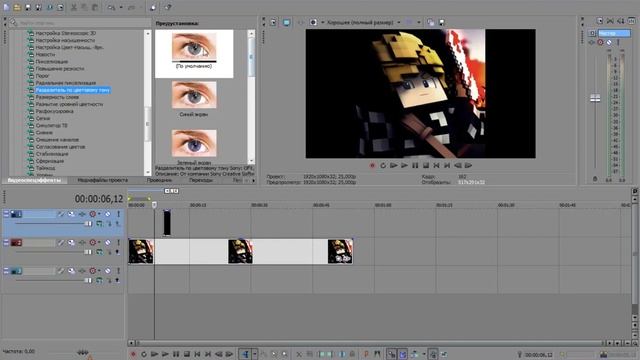Select the 'Новости' effect in the list
The width and height of the screenshot is (640, 360).
pos(45,54)
